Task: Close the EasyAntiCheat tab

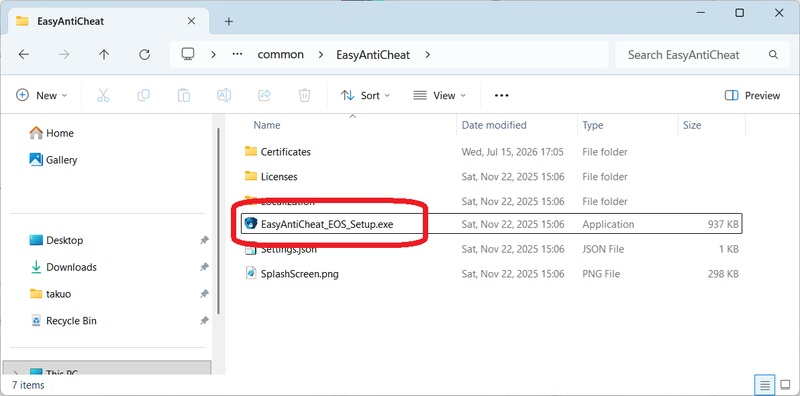Action: click(191, 21)
